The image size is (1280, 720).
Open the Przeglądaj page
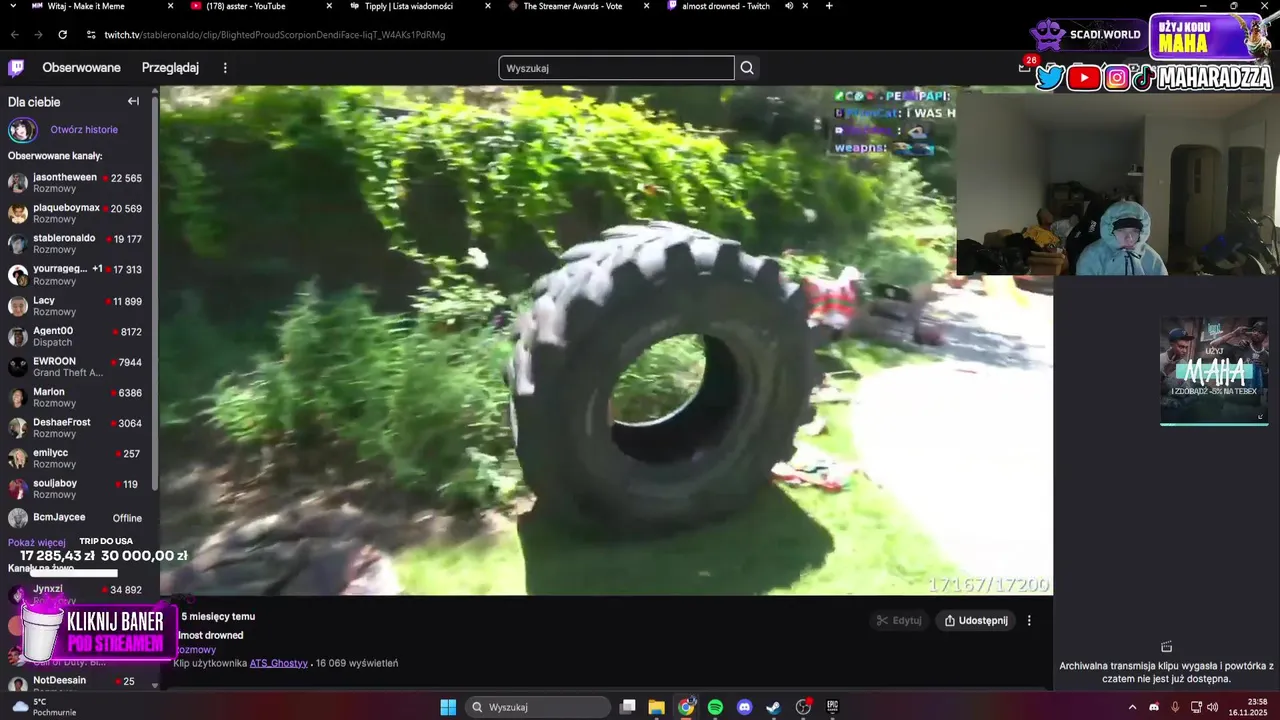(x=170, y=68)
